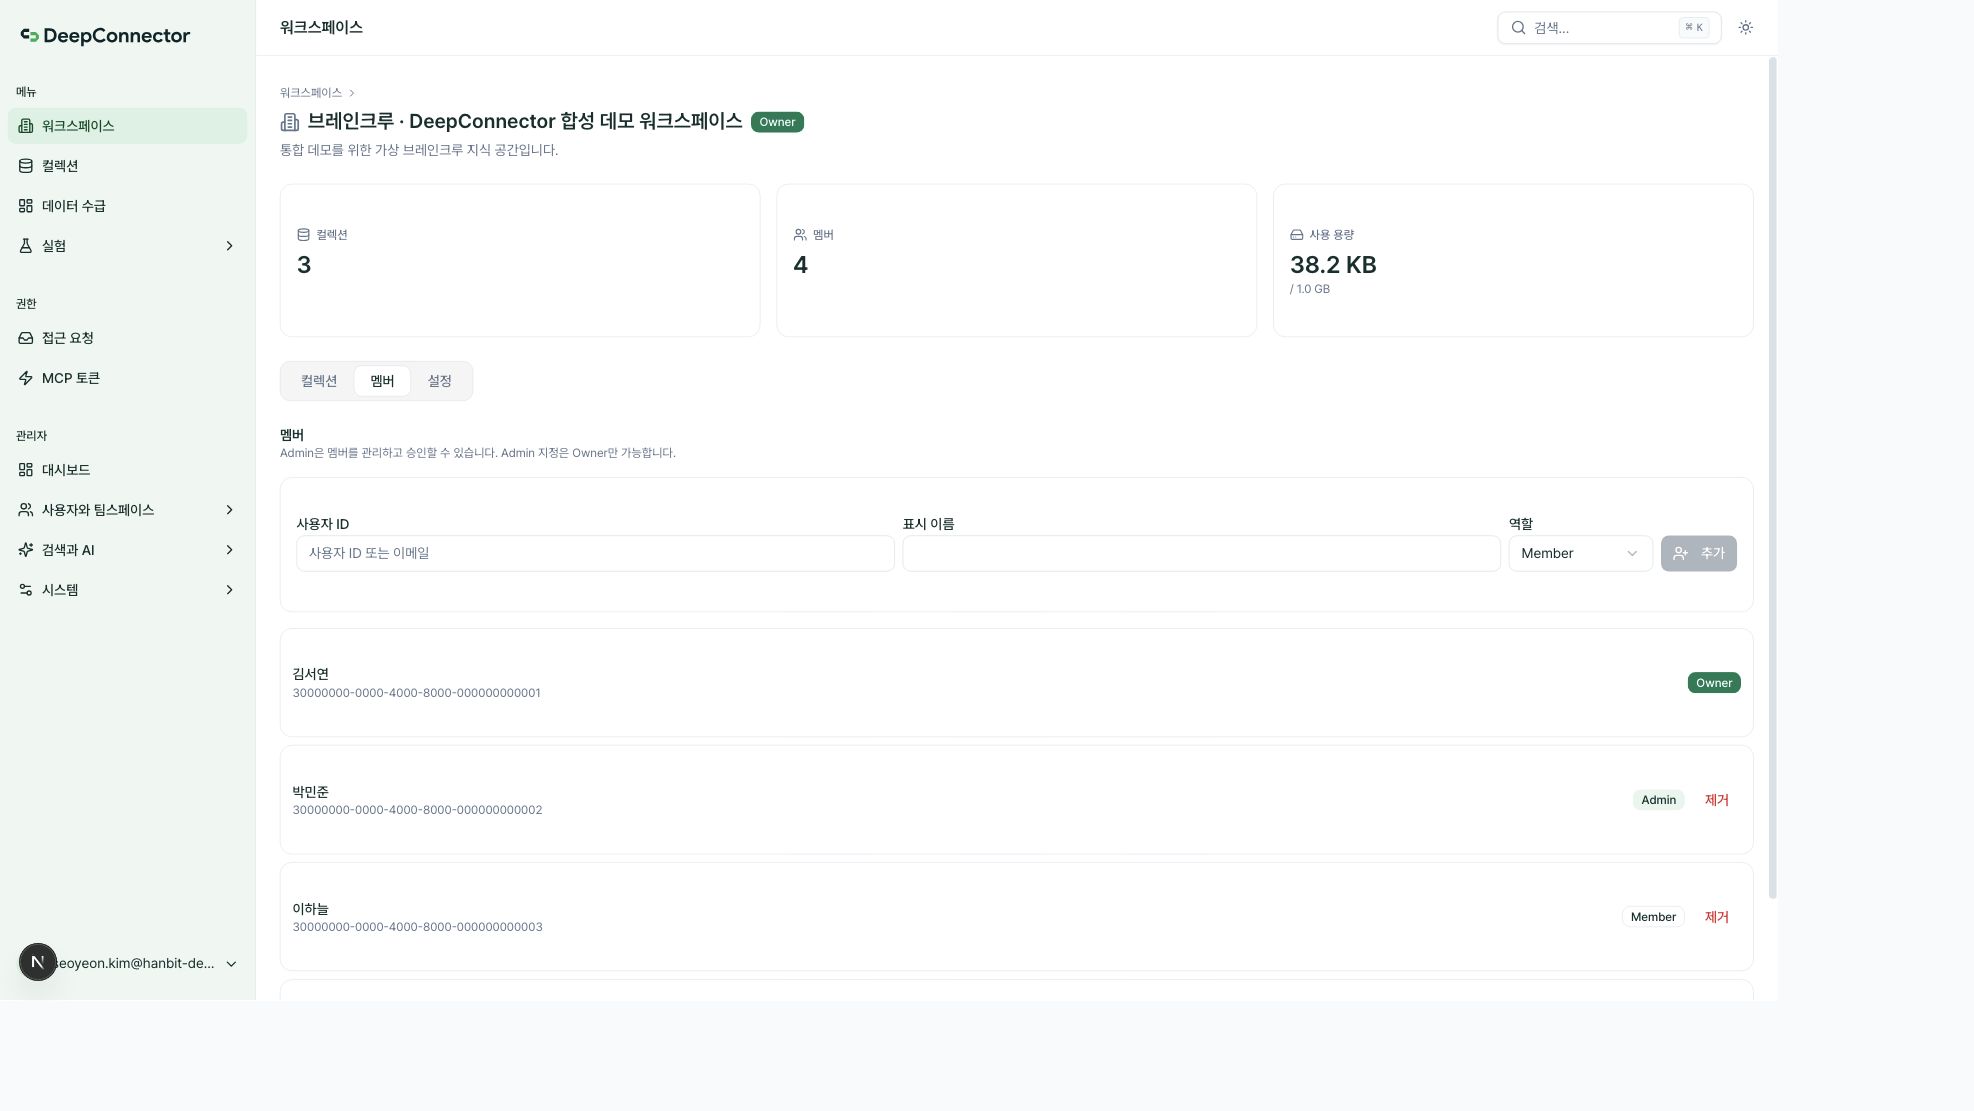
Task: Open the 대시보드 admin page
Action: (x=127, y=470)
